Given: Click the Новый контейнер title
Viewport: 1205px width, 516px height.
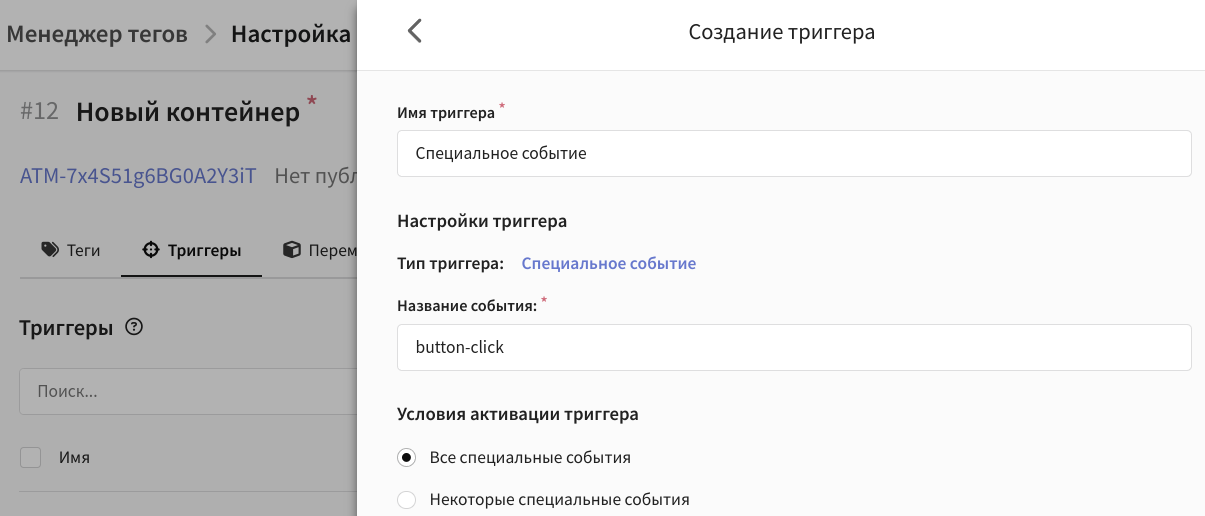Looking at the screenshot, I should 188,112.
